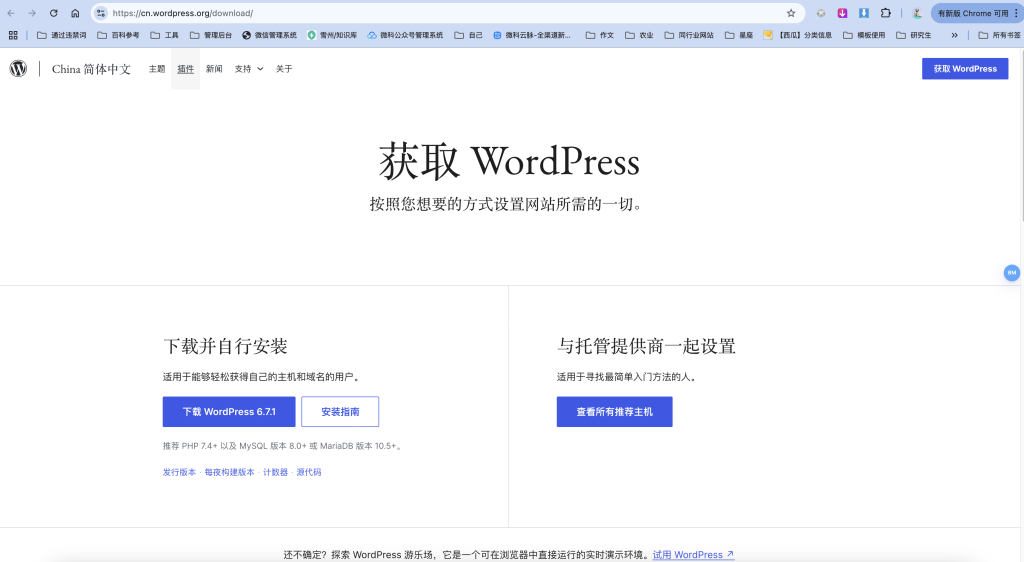This screenshot has height=562, width=1024.
Task: Open the 自己 bookmark folder
Action: [468, 35]
